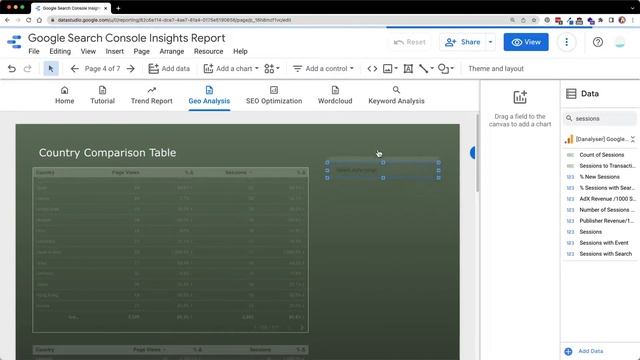Click the blue View button
The height and width of the screenshot is (360, 640).
pos(526,42)
